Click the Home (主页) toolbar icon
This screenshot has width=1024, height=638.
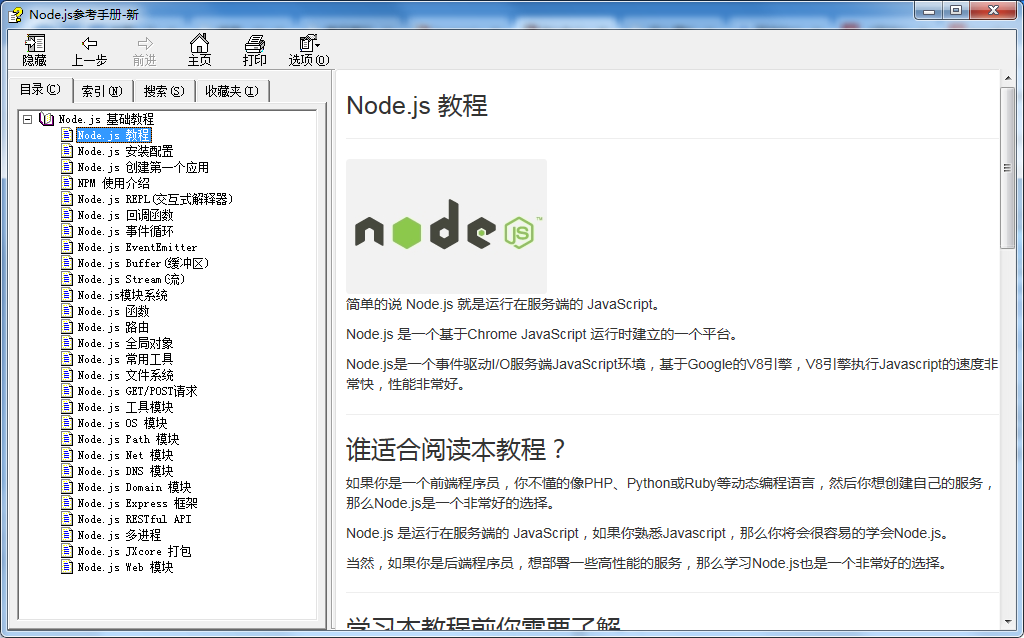(x=199, y=43)
